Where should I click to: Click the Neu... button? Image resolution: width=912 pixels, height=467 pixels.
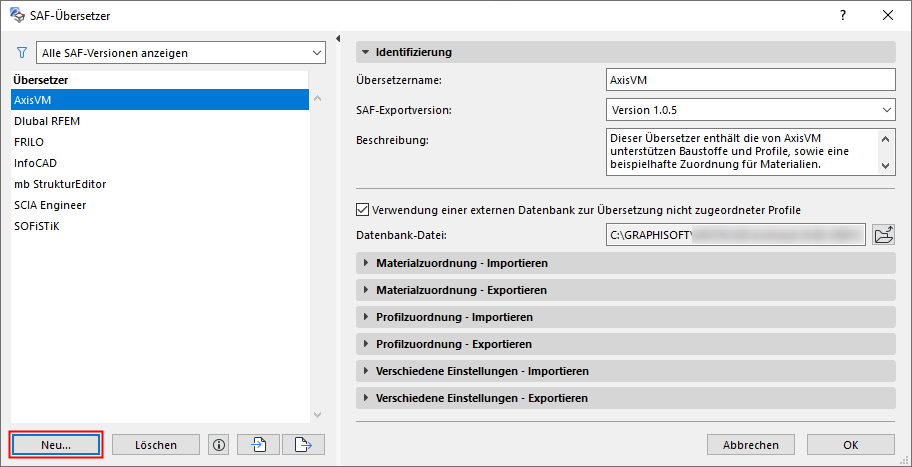point(56,445)
